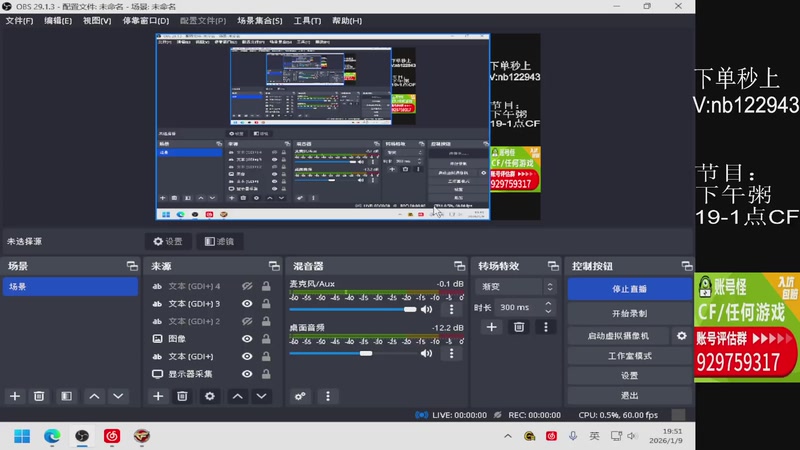This screenshot has height=450, width=800.
Task: Undock the 来源 panel
Action: pos(274,266)
